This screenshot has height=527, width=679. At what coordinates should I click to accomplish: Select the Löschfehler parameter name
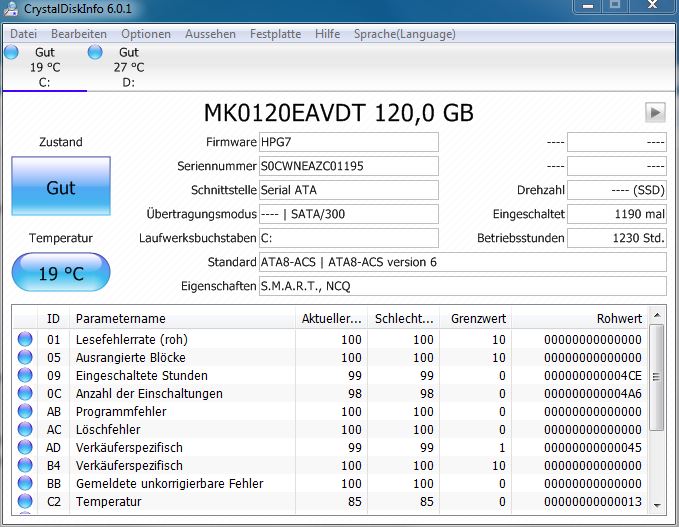108,430
